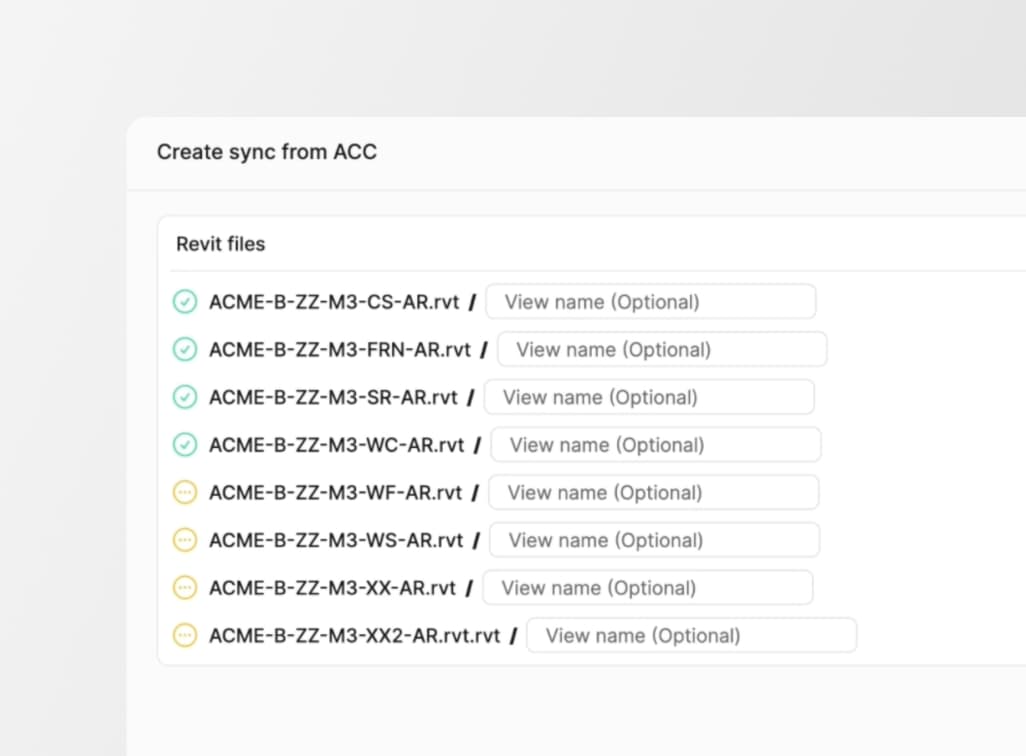
Task: Focus the view name field for CS-AR.rvt
Action: pos(650,302)
